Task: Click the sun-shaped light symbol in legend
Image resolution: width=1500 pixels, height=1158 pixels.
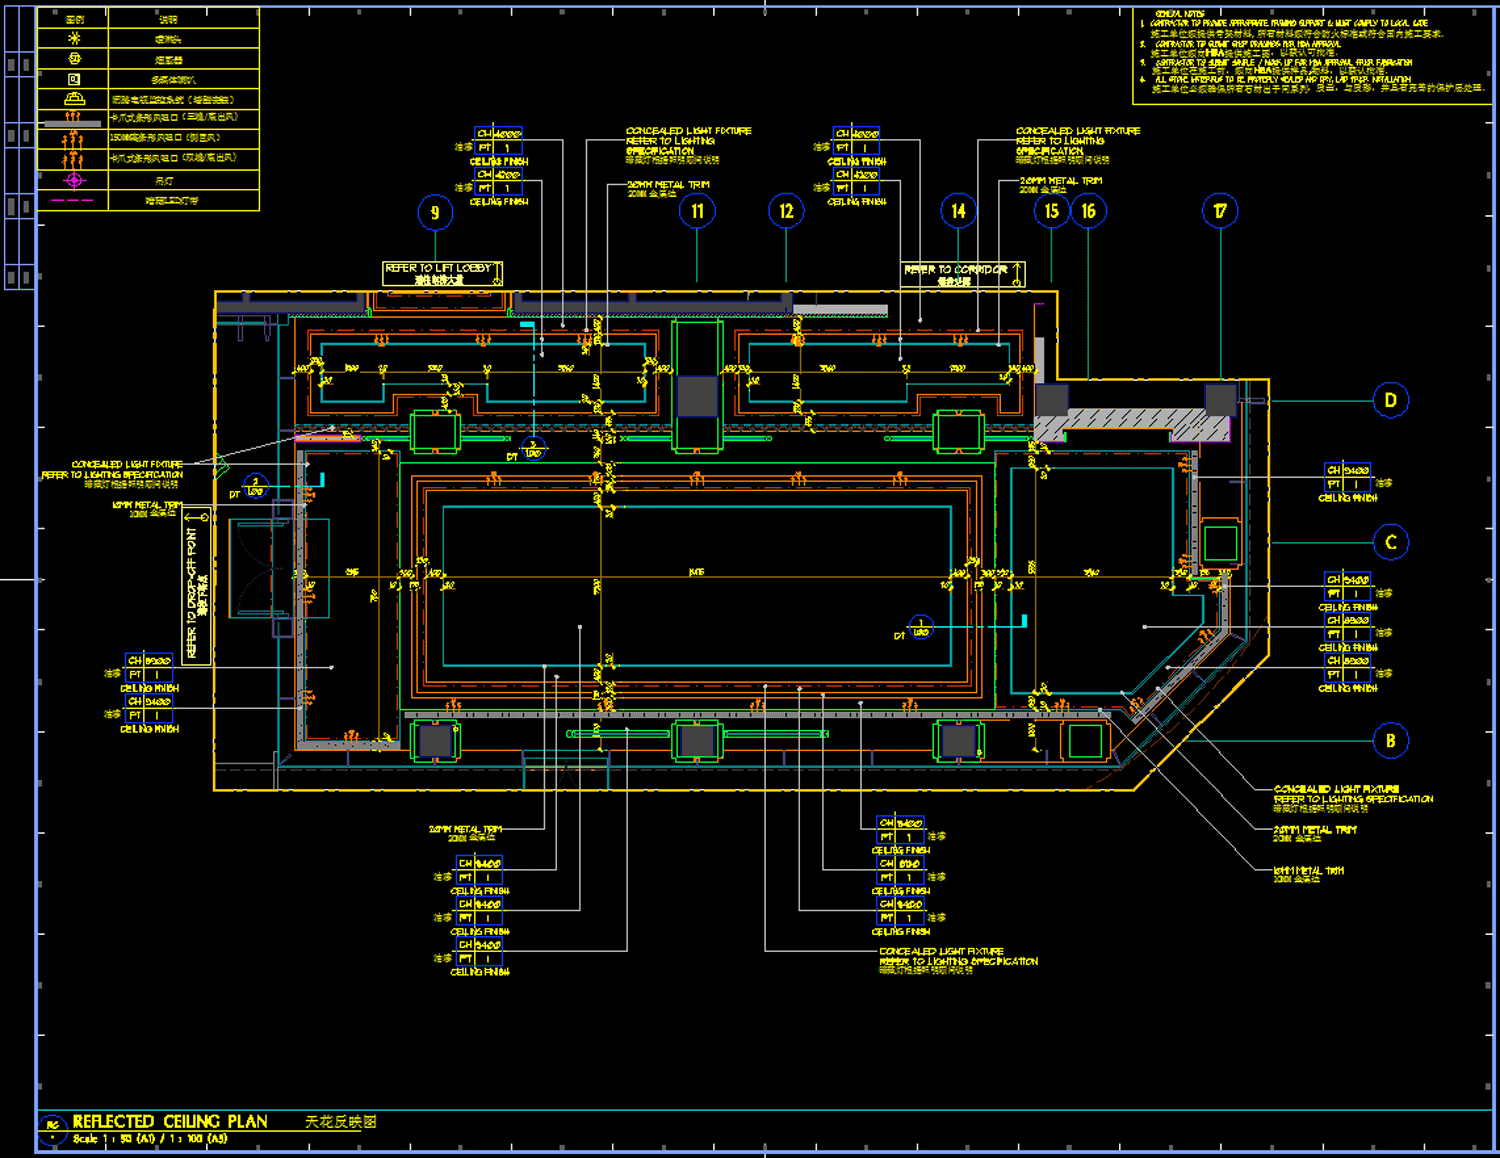Action: pos(74,39)
